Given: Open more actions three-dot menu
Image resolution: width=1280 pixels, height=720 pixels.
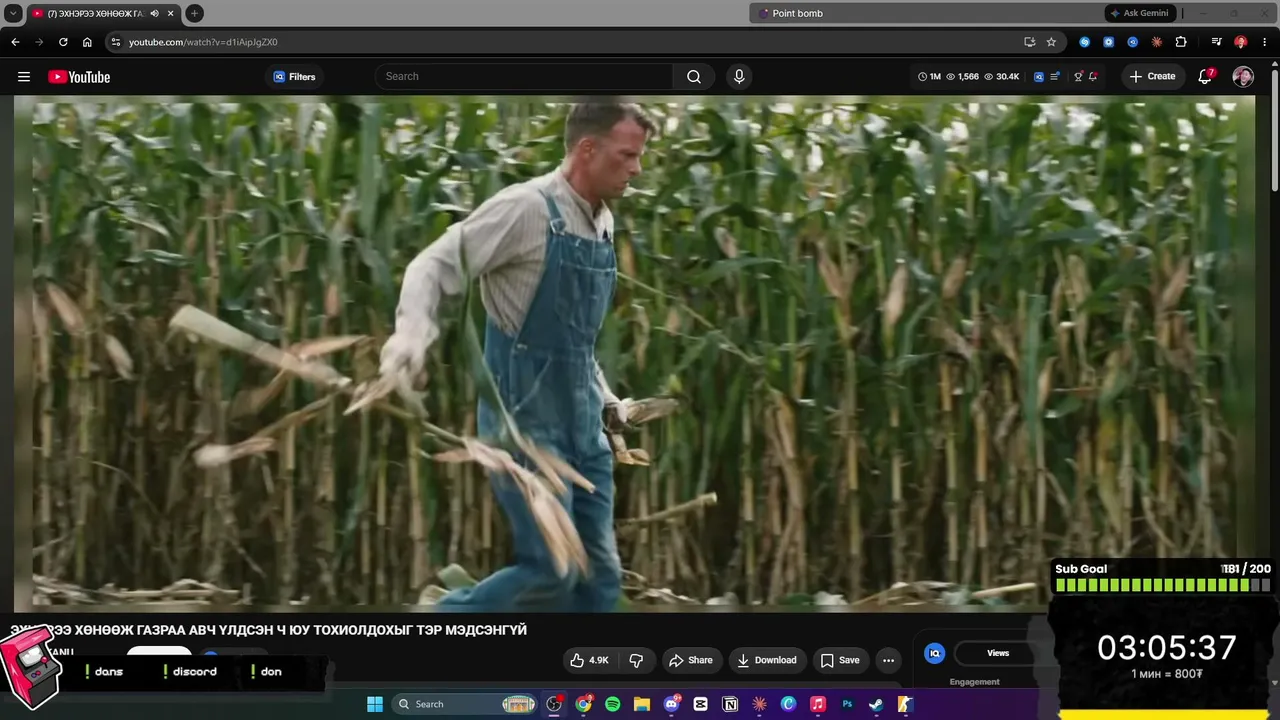Looking at the screenshot, I should point(888,660).
